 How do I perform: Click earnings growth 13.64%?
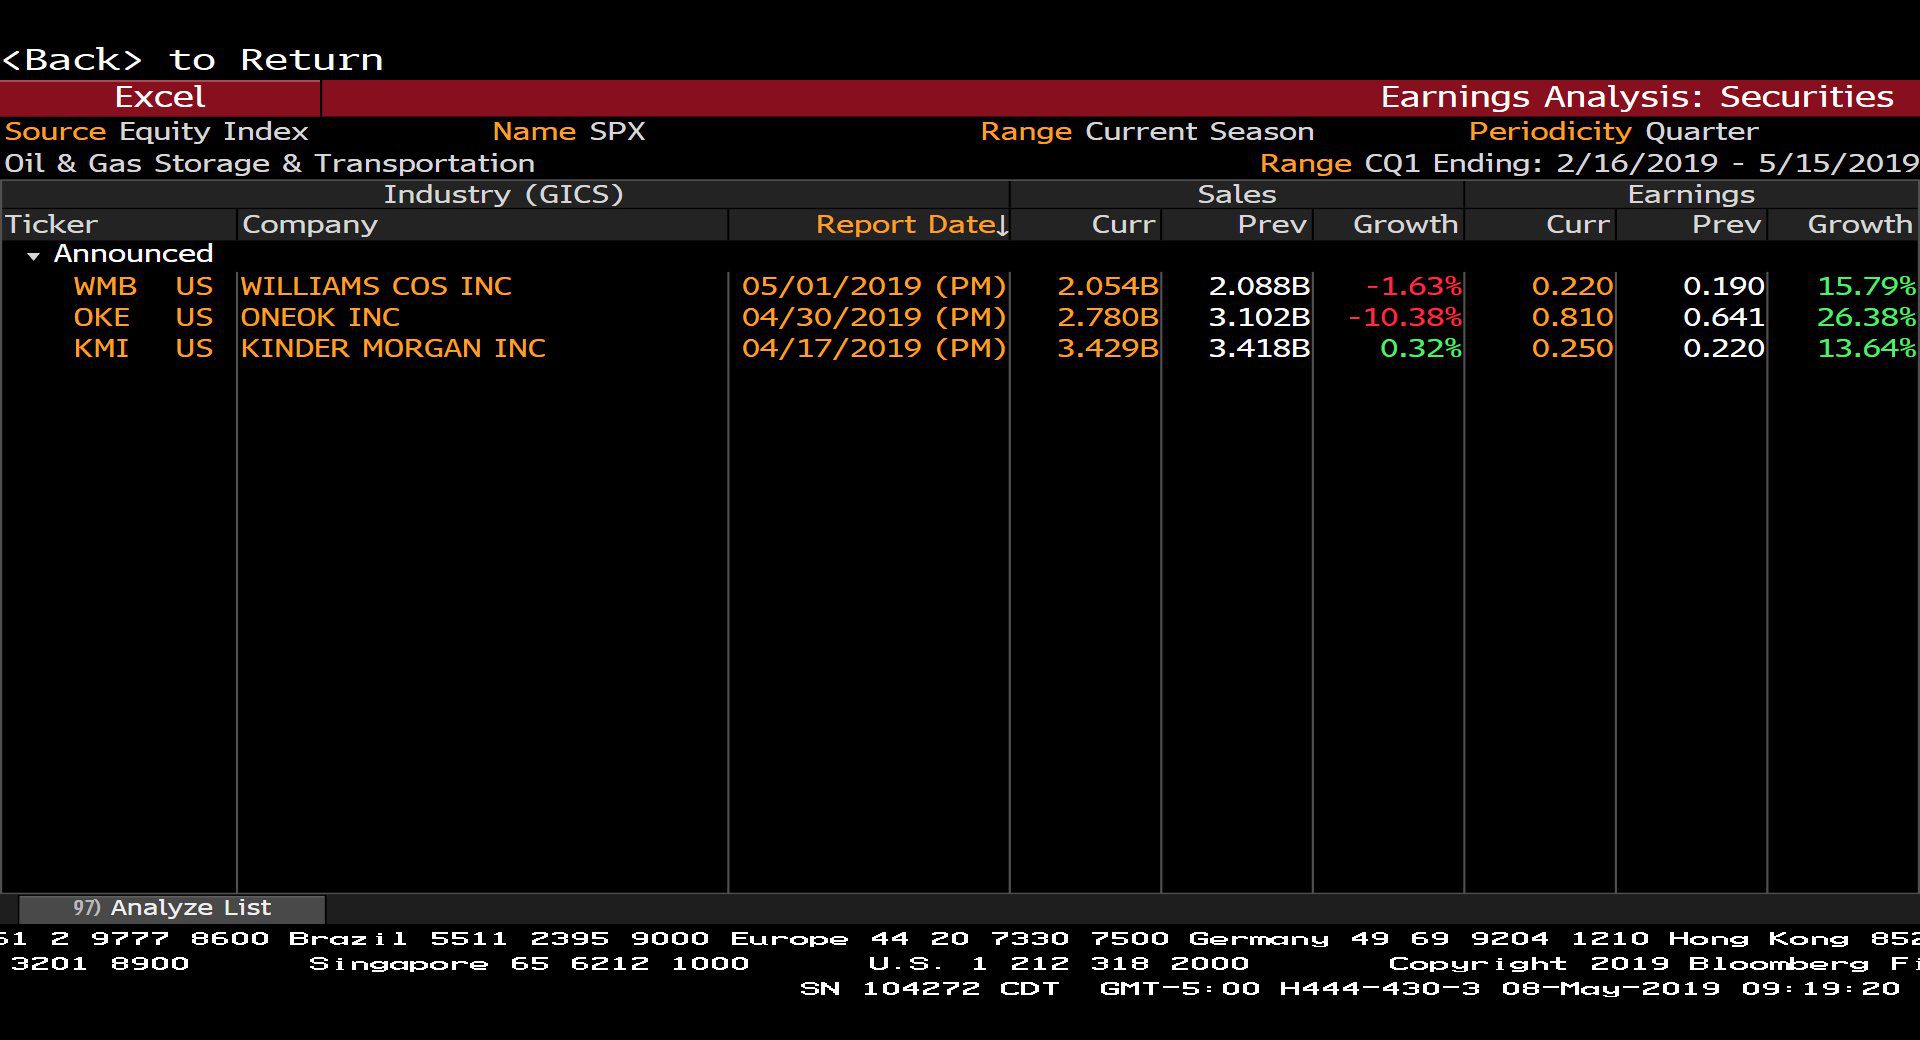pyautogui.click(x=1866, y=348)
